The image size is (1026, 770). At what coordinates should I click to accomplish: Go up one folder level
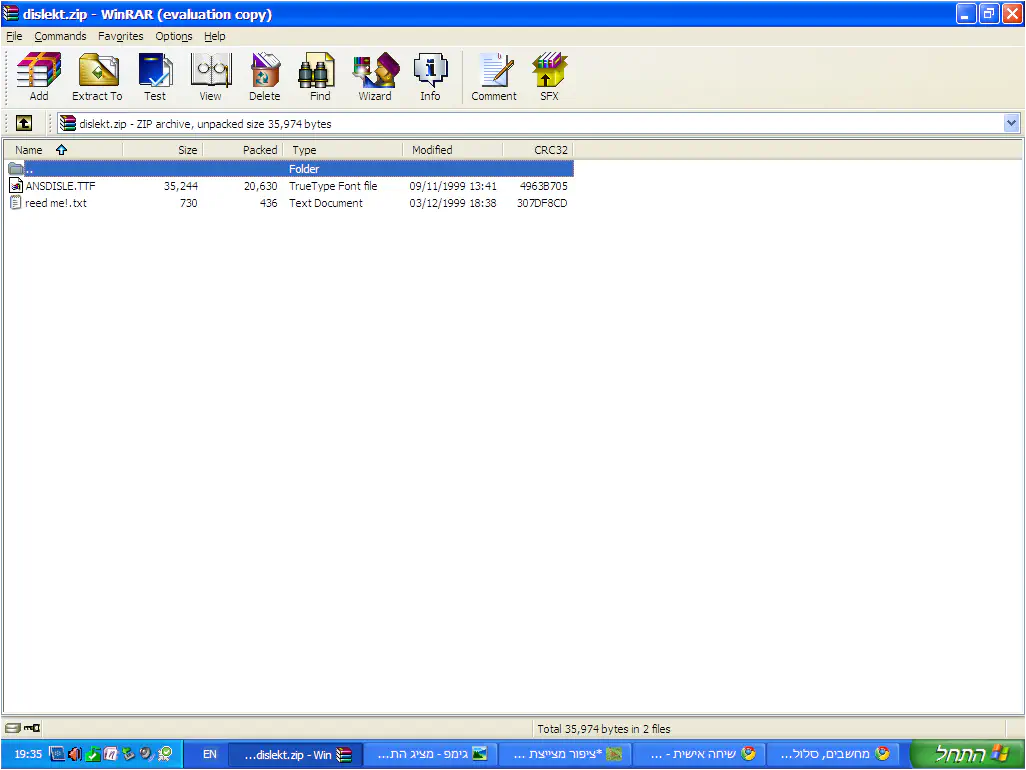[x=23, y=123]
